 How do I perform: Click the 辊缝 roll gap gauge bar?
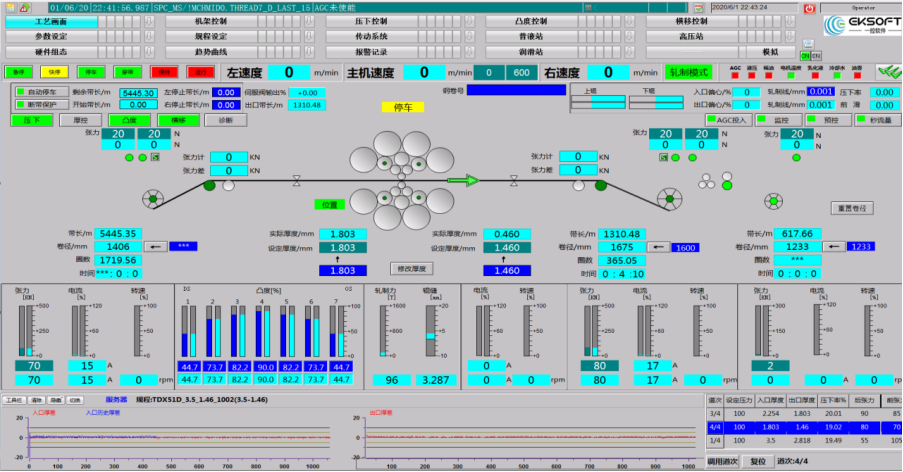[x=431, y=331]
